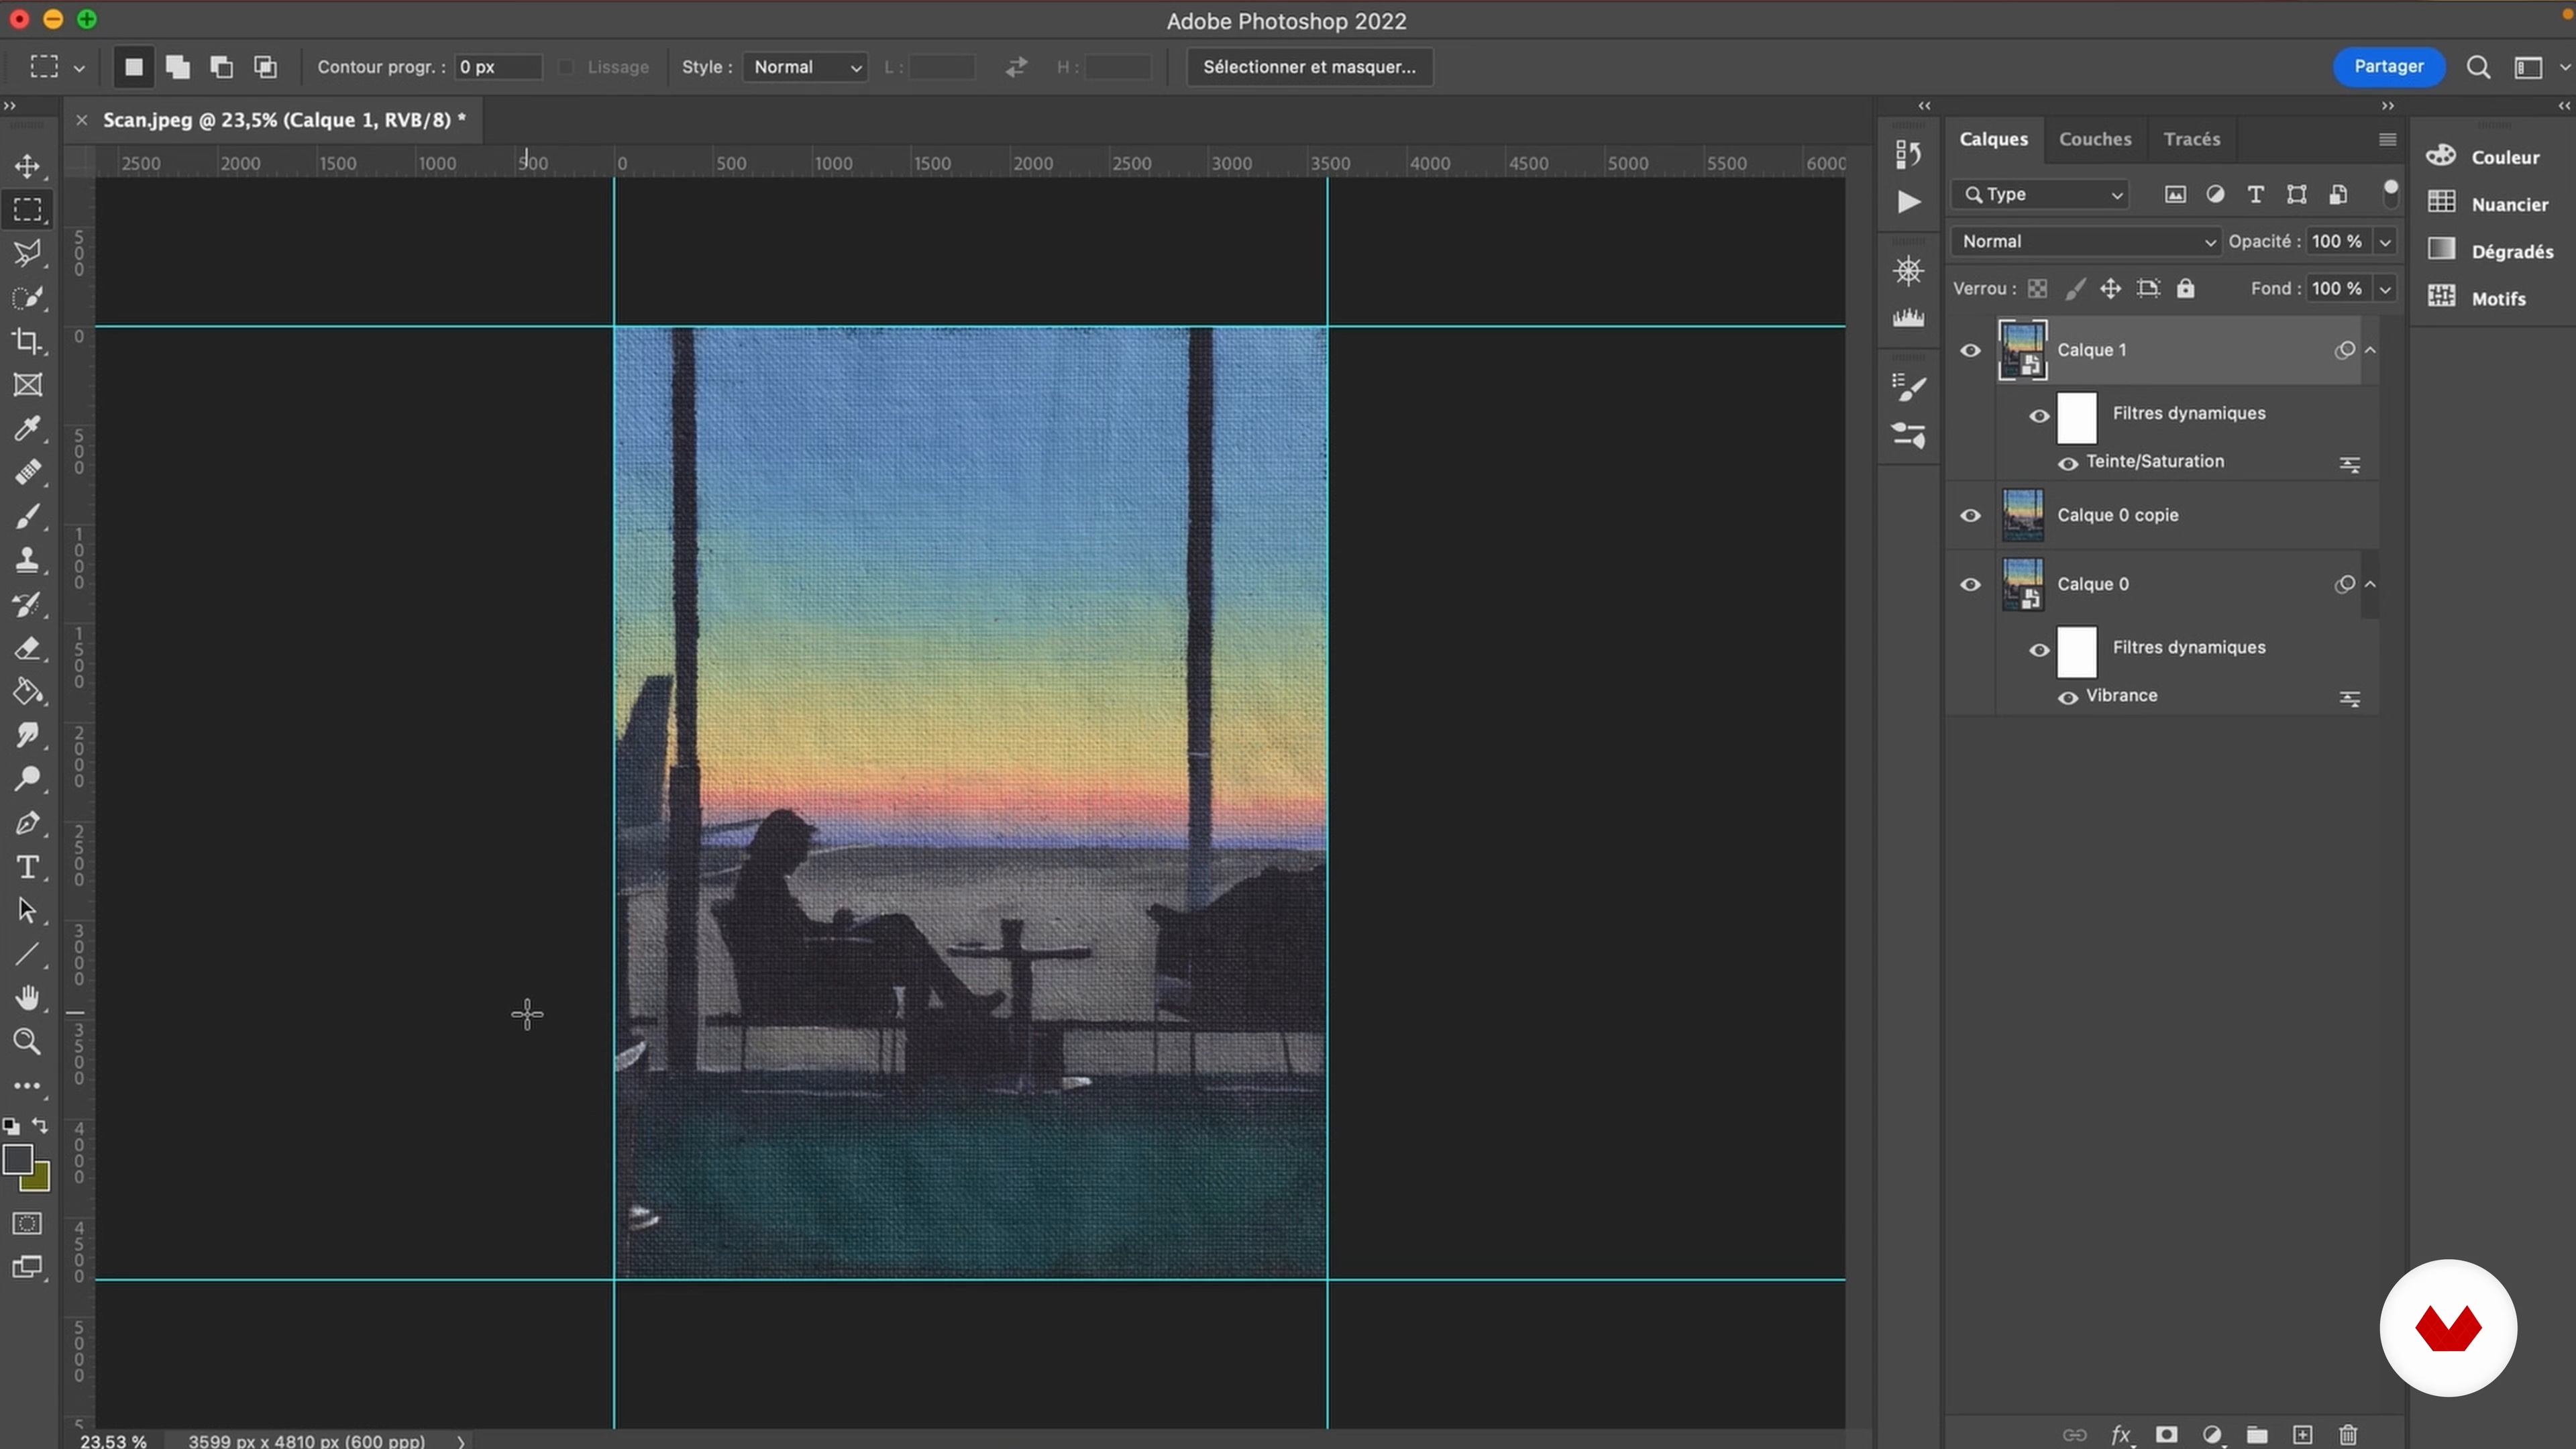Open the Edit Toolbar three-dots menu
Viewport: 2576px width, 1449px height.
pos(27,1086)
